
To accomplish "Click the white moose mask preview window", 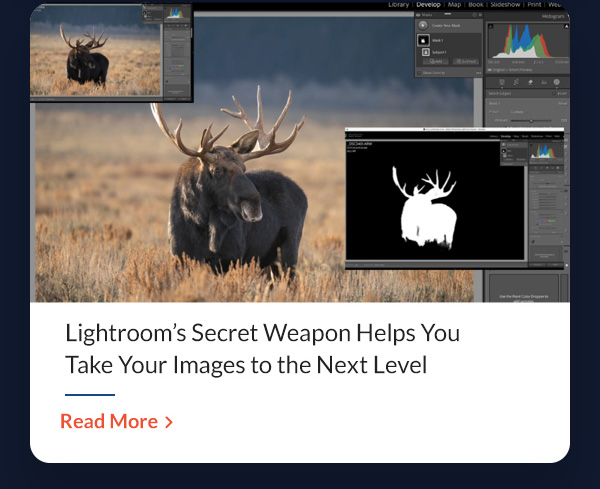I will (x=435, y=205).
